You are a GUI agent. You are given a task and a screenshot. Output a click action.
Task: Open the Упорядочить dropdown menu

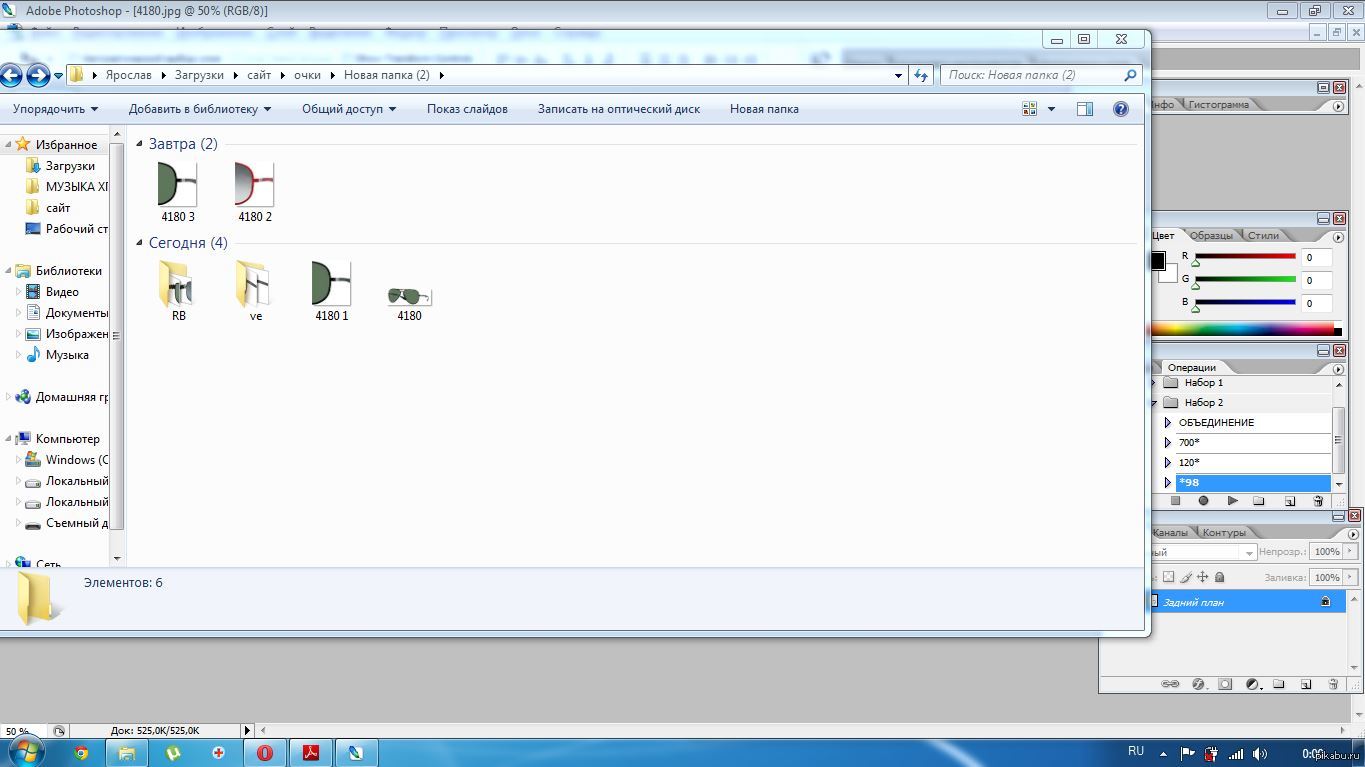tap(55, 109)
